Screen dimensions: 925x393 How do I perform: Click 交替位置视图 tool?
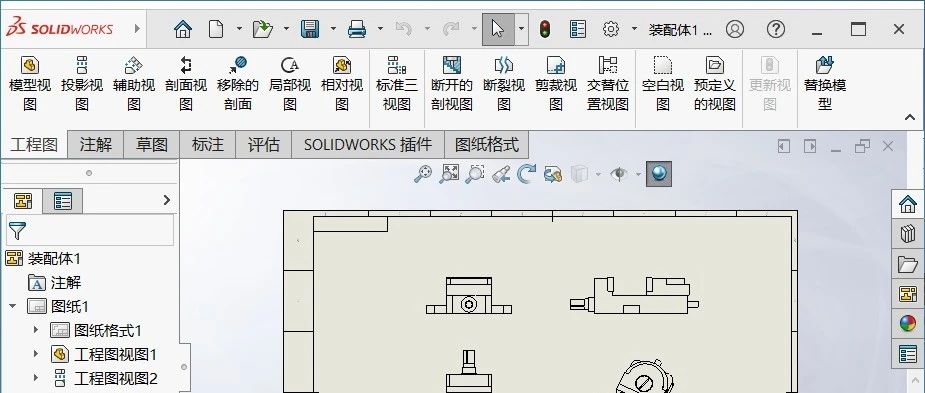point(608,84)
